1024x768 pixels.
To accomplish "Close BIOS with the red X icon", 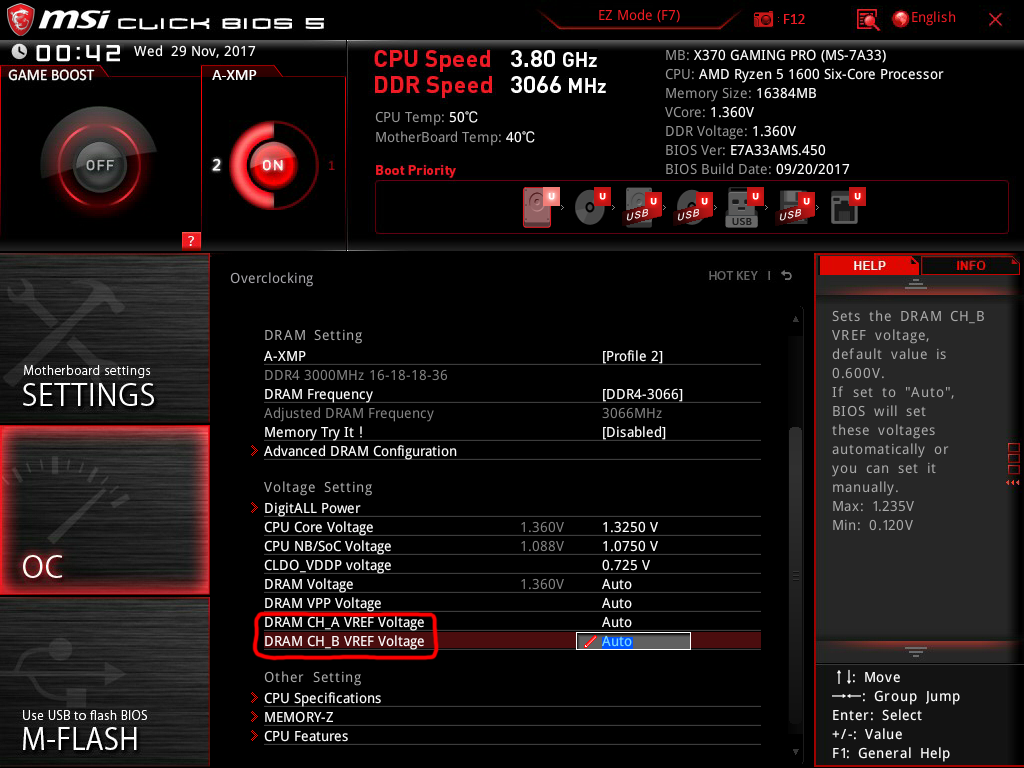I will tap(995, 20).
